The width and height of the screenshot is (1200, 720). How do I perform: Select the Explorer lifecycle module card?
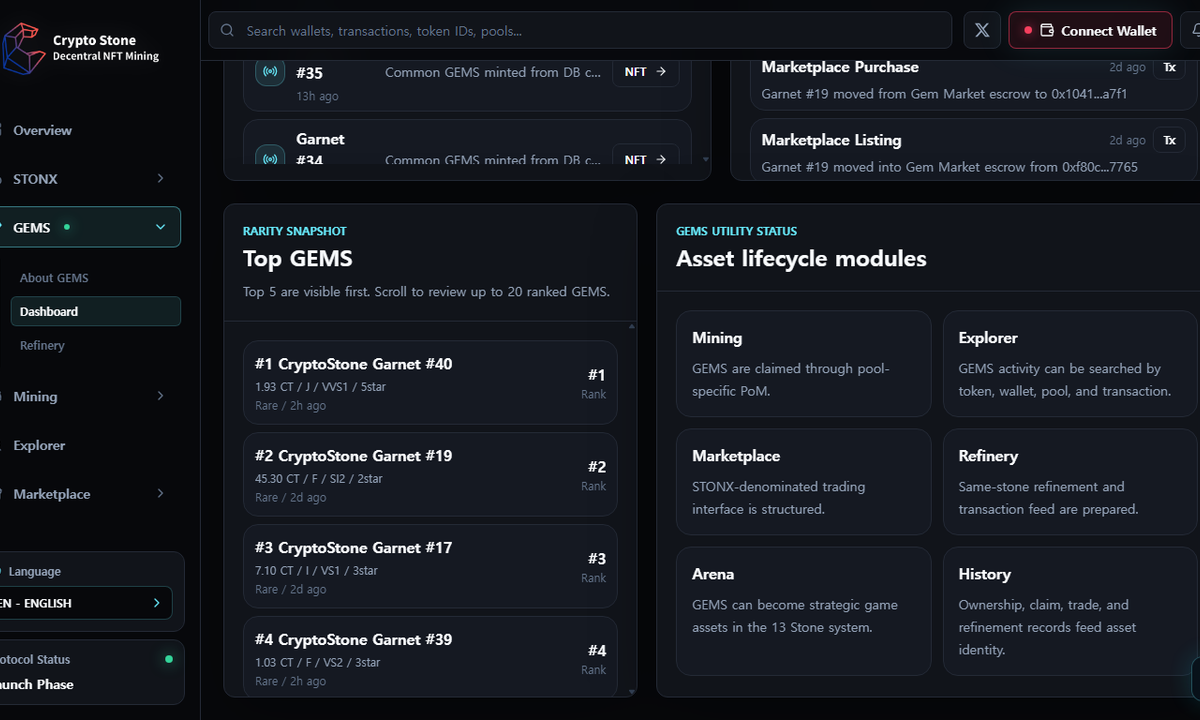click(1070, 364)
